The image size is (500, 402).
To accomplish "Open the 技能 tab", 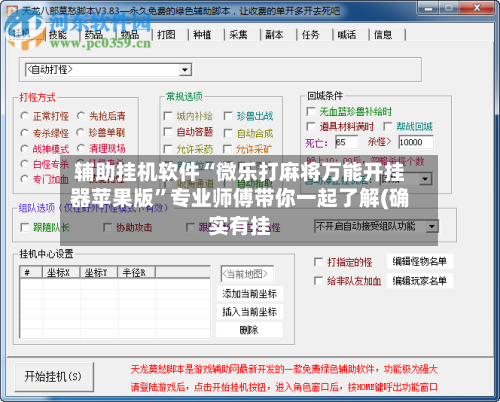I will (x=58, y=35).
